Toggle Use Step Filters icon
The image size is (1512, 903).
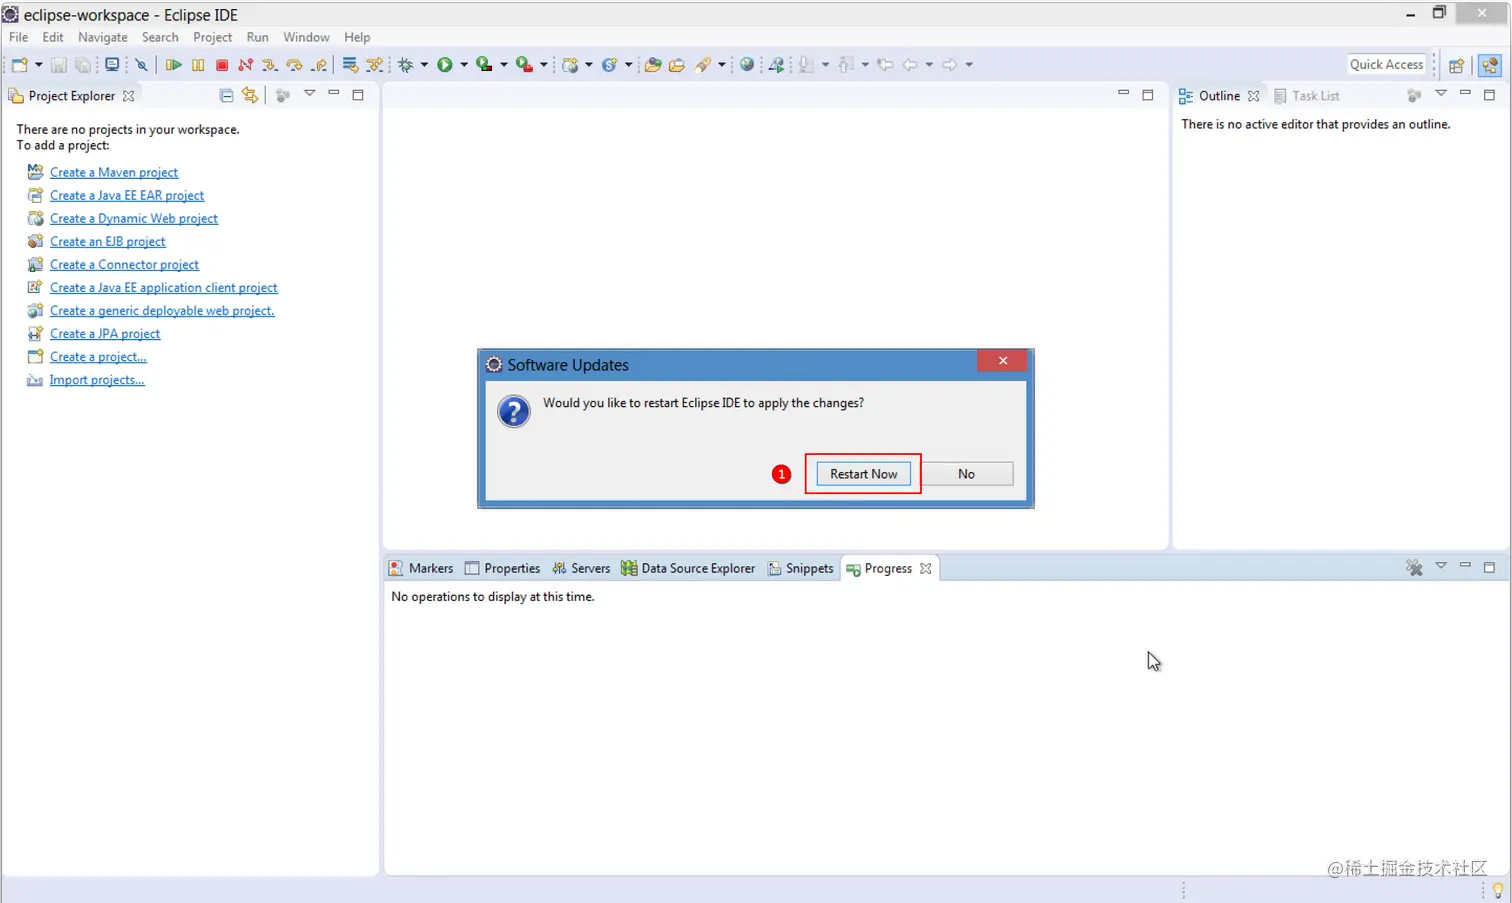pyautogui.click(x=374, y=65)
